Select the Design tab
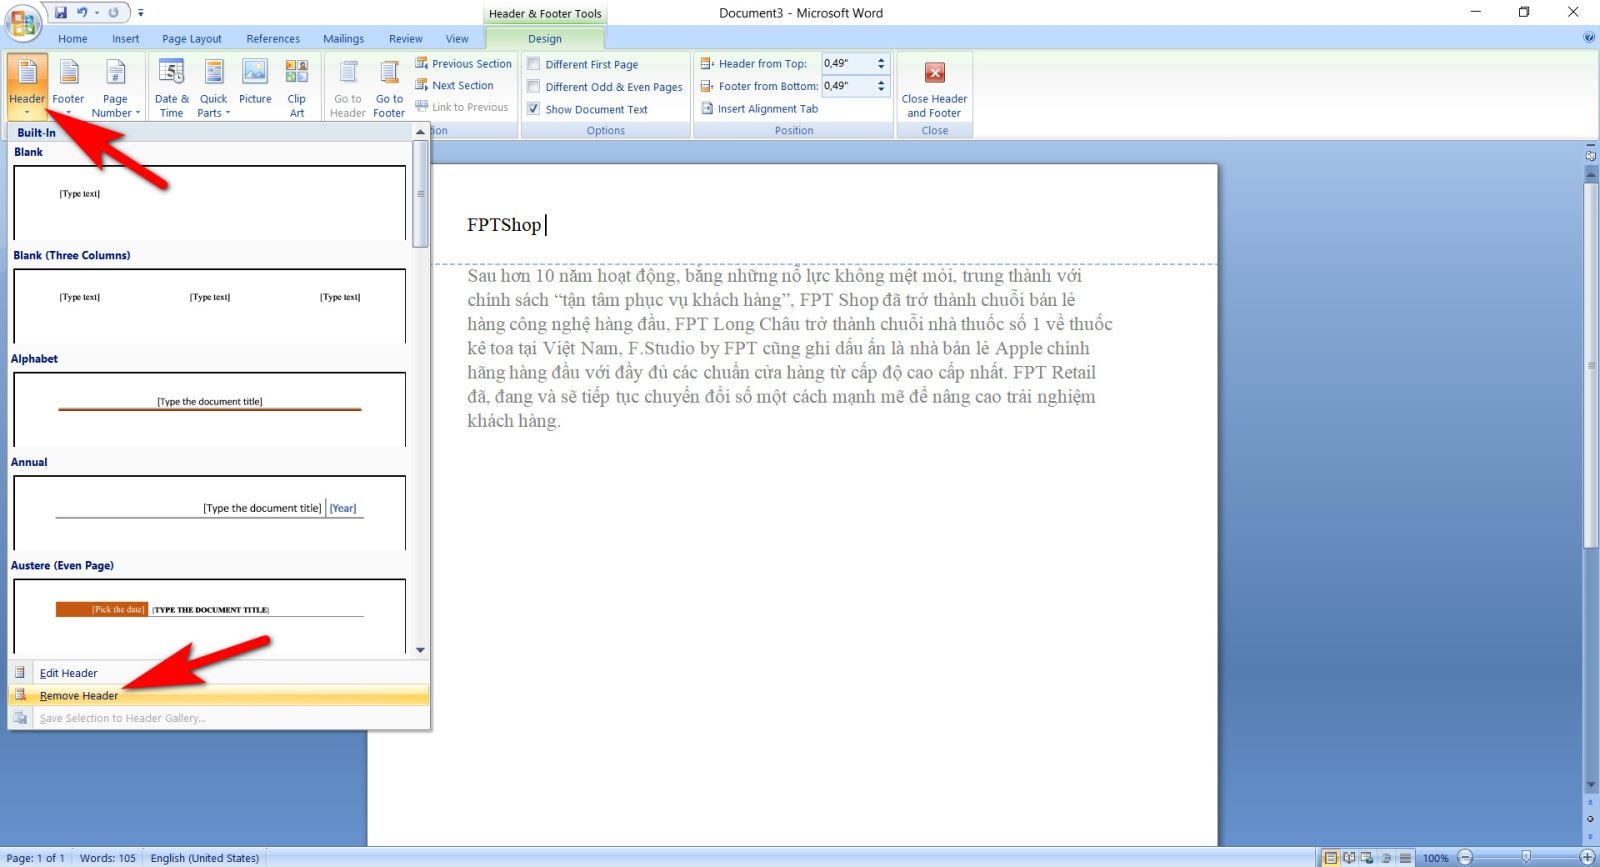Image resolution: width=1600 pixels, height=867 pixels. 545,39
